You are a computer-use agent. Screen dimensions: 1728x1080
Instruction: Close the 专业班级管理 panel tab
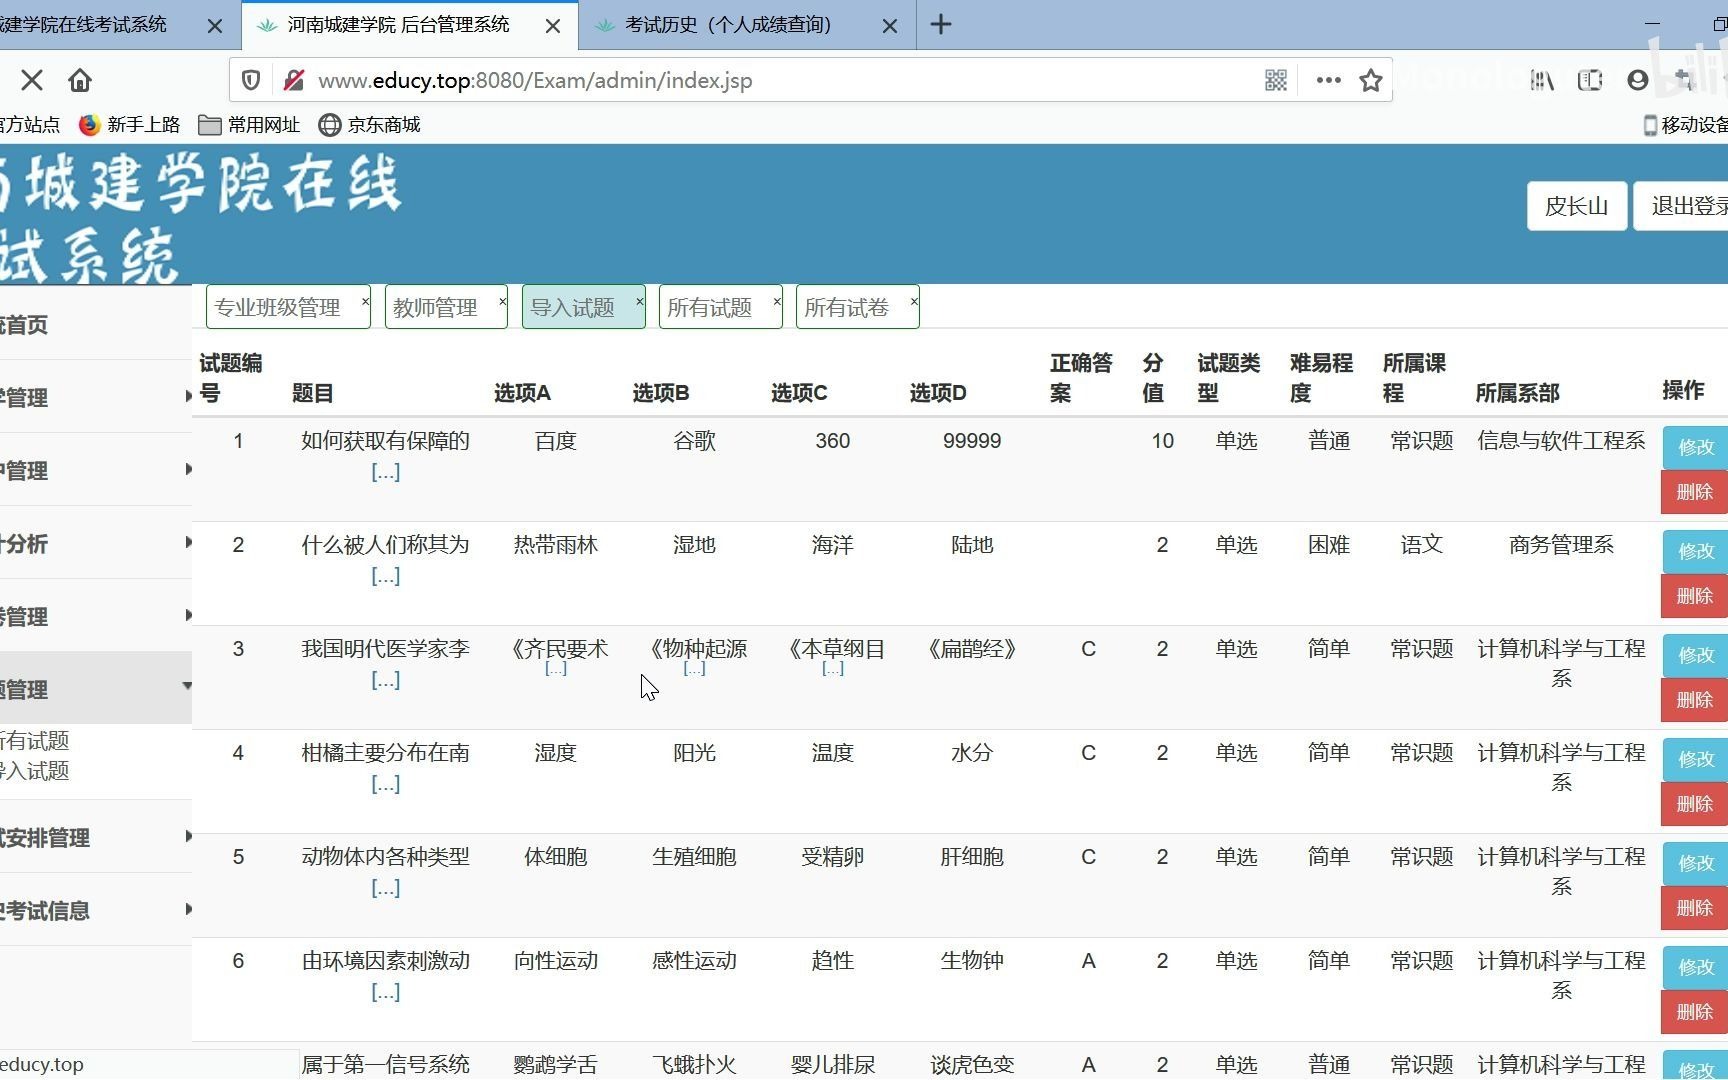click(x=365, y=301)
